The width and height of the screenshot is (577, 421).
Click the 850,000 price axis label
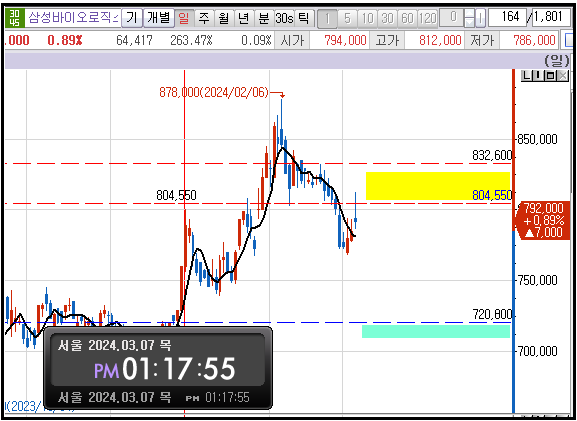coord(538,139)
